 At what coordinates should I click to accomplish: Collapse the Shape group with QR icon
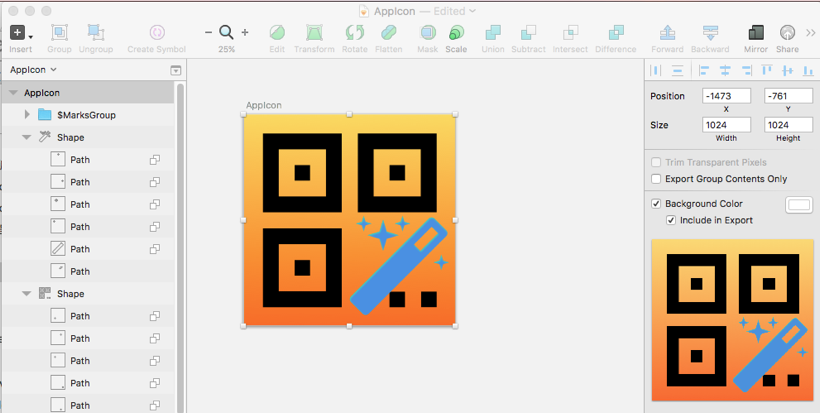[27, 294]
